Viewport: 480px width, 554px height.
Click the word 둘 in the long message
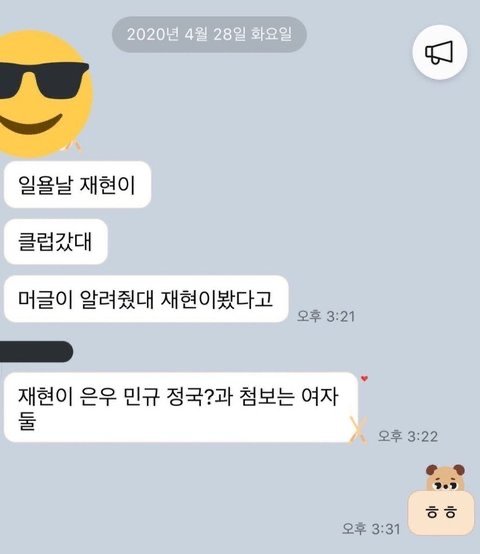tap(27, 420)
